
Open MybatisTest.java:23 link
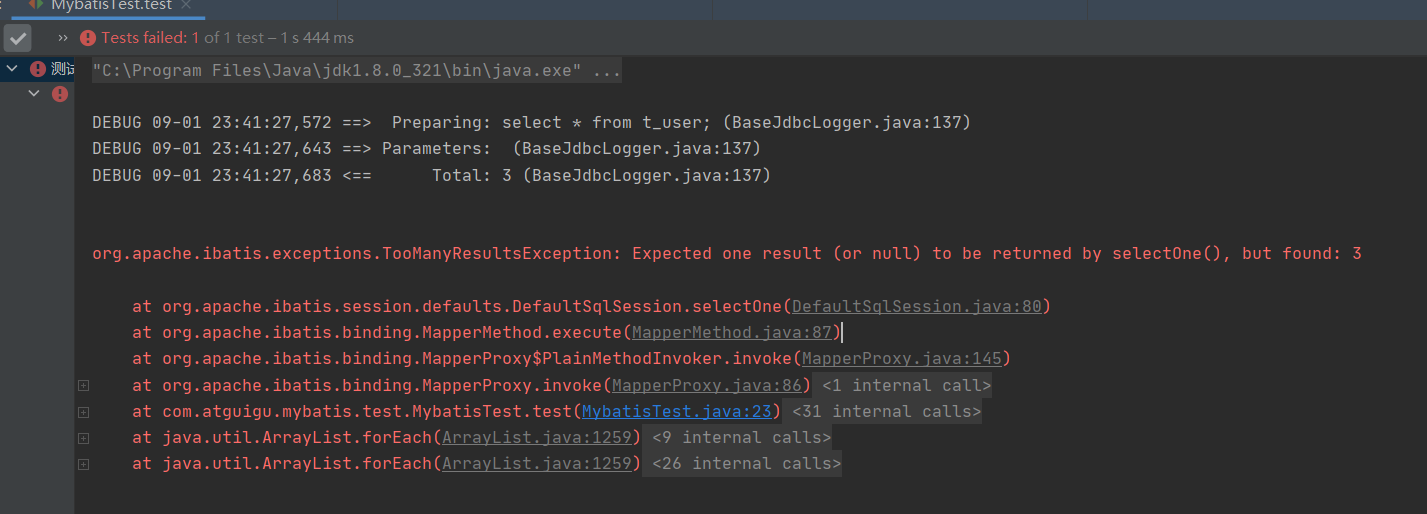(x=677, y=411)
